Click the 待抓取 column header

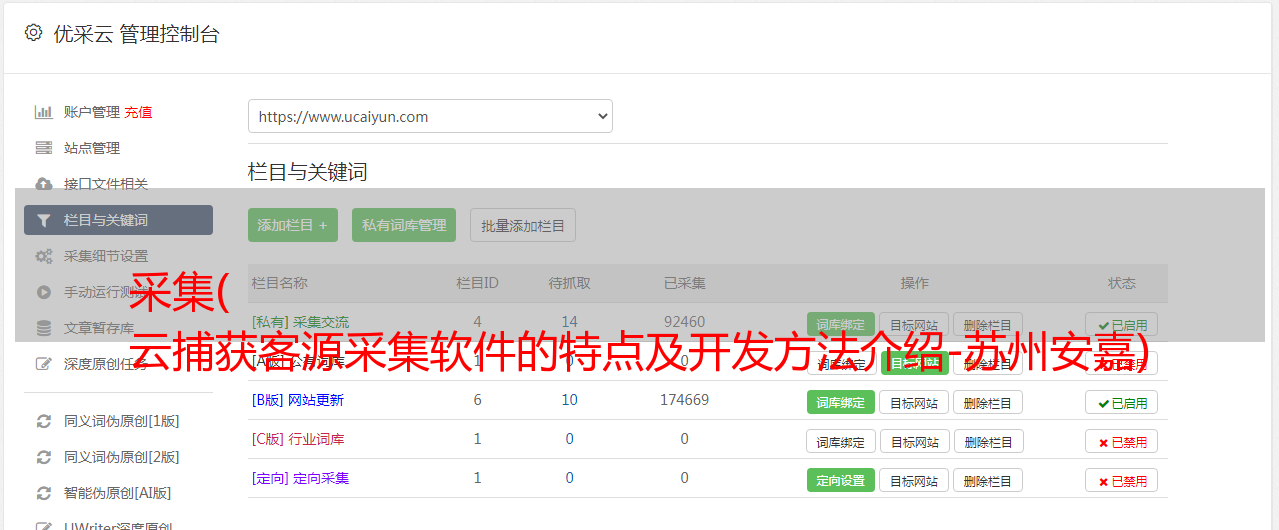(x=570, y=283)
